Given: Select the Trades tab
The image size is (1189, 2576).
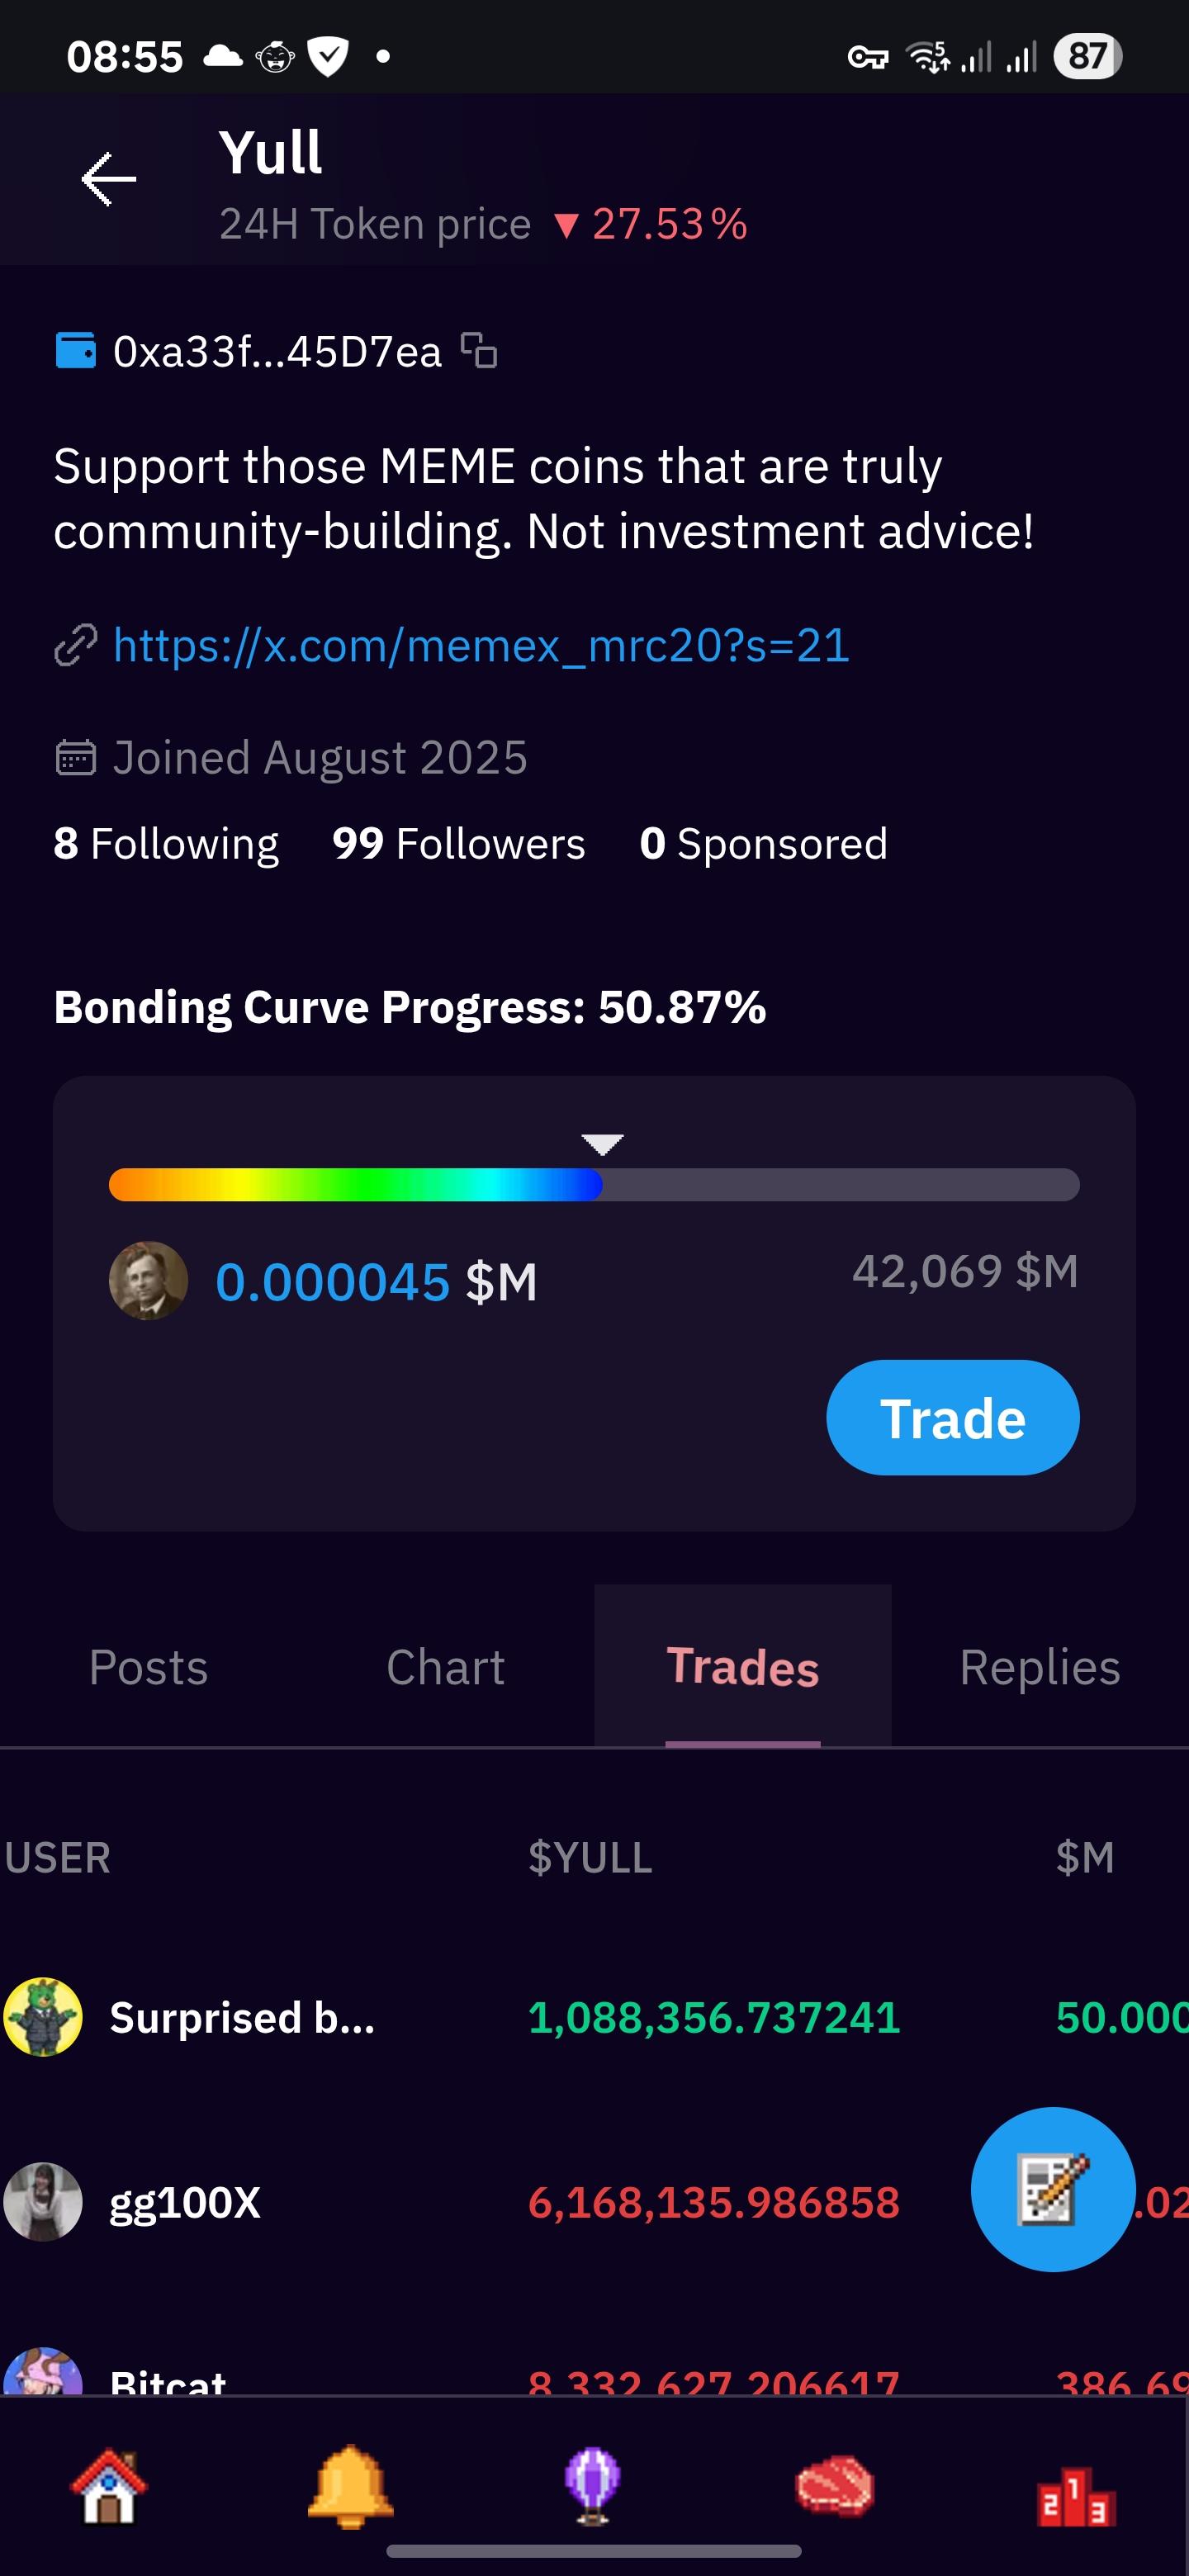Looking at the screenshot, I should [742, 1667].
